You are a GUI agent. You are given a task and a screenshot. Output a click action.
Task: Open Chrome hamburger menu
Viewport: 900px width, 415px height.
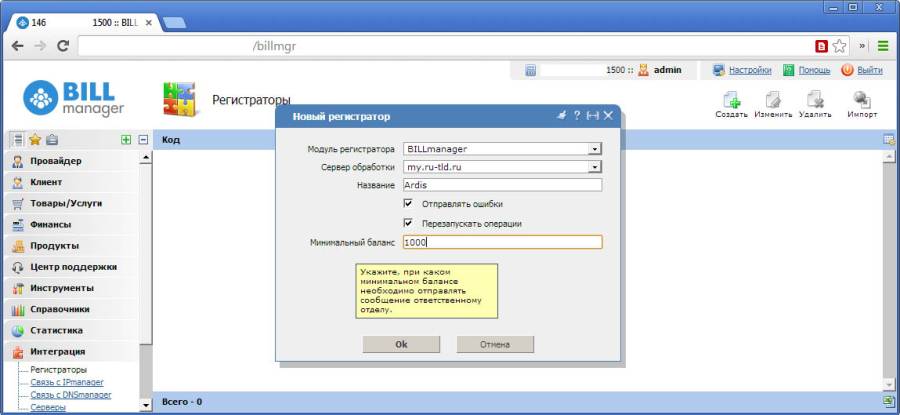882,46
